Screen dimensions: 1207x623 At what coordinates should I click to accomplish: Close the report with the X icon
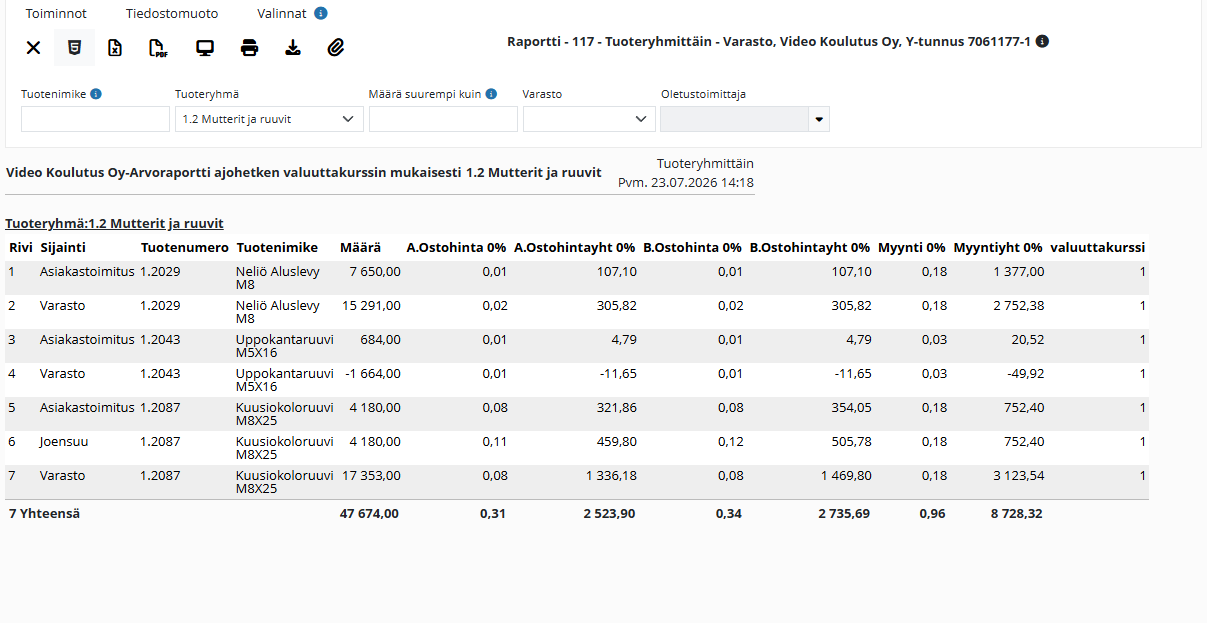[x=33, y=47]
